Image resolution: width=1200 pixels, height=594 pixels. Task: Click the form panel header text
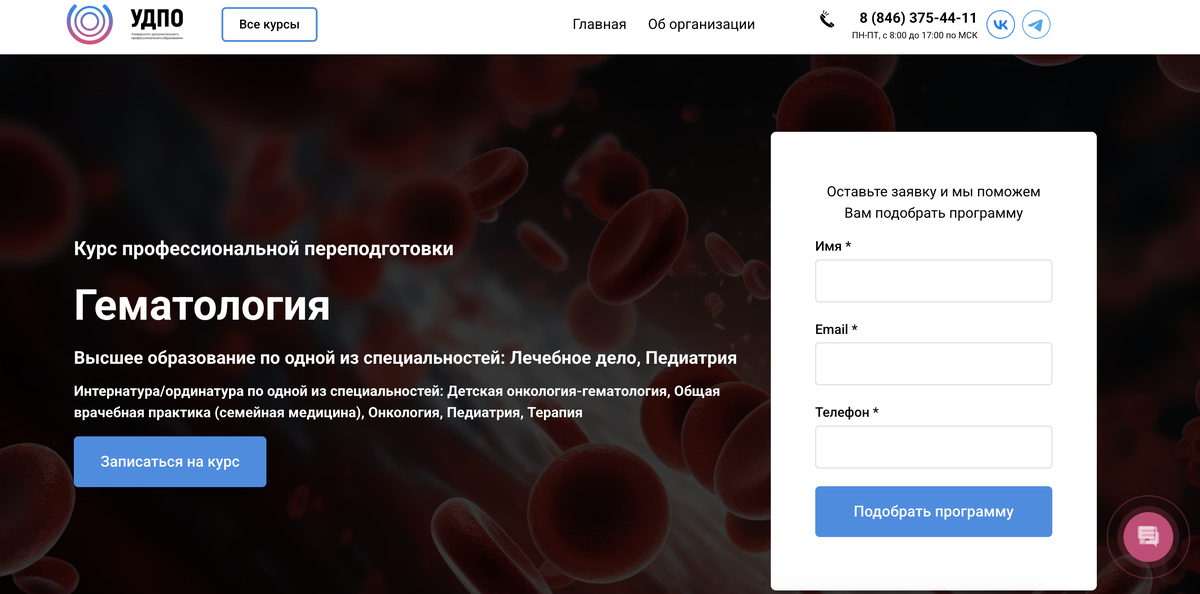click(x=933, y=201)
